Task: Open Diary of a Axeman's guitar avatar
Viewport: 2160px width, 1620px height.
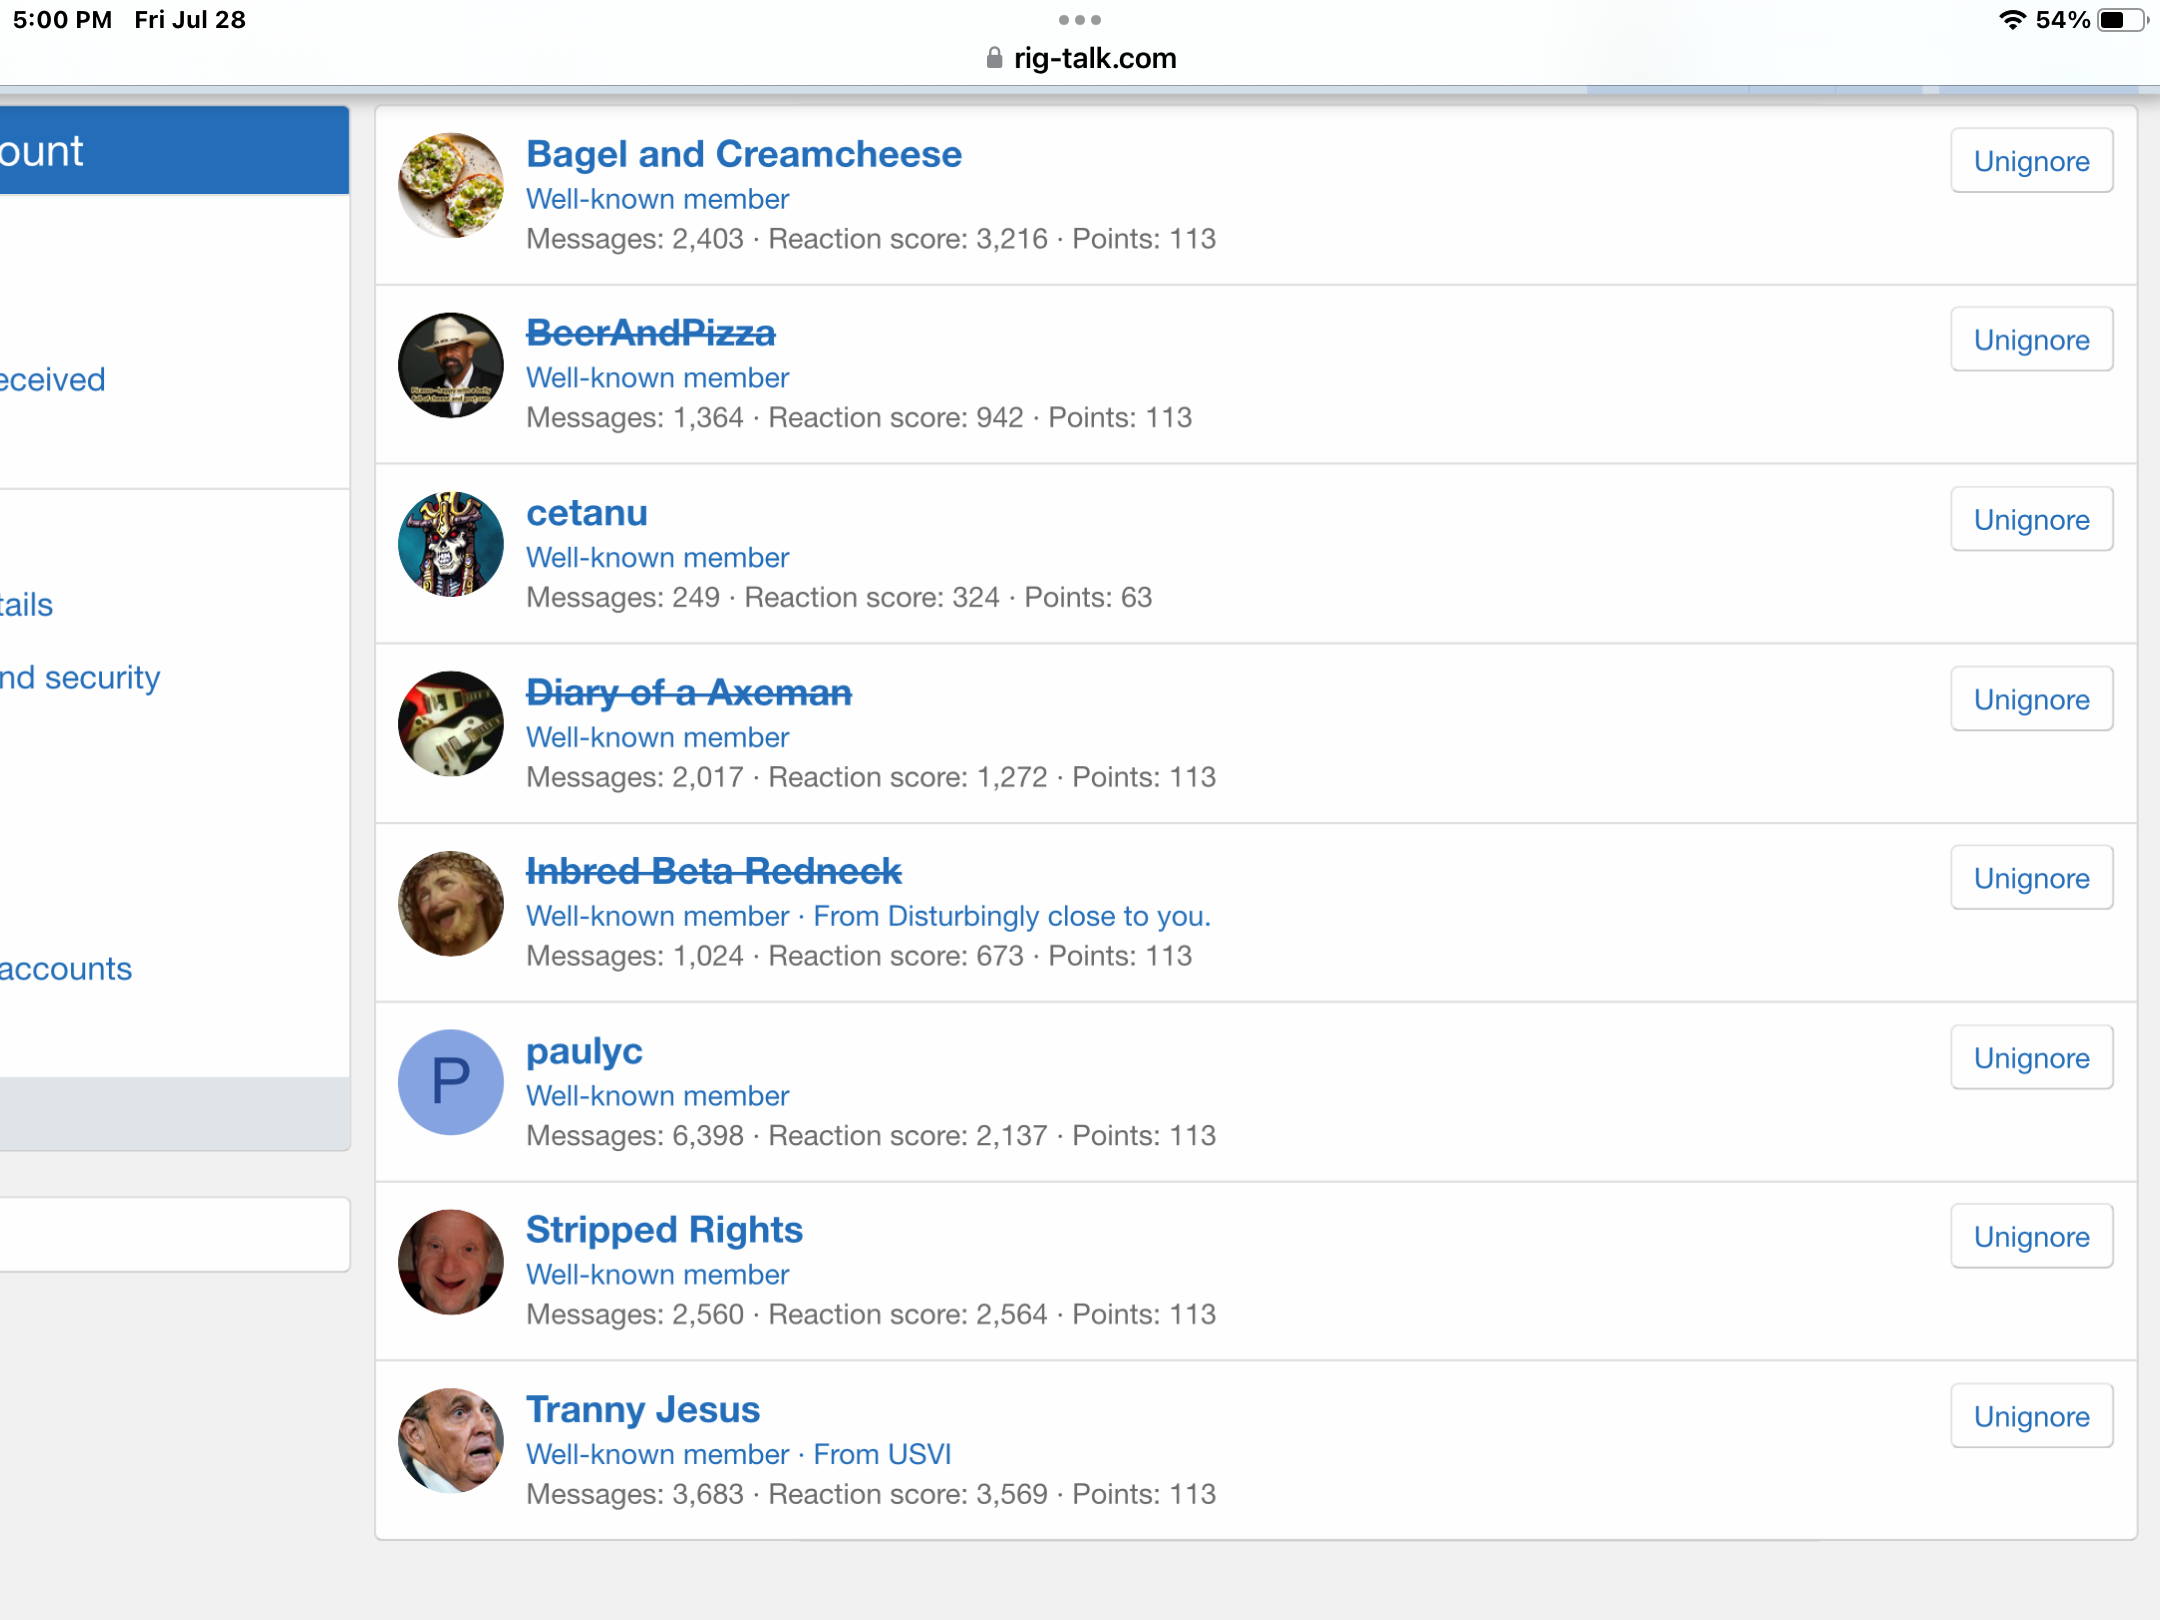Action: tap(450, 723)
